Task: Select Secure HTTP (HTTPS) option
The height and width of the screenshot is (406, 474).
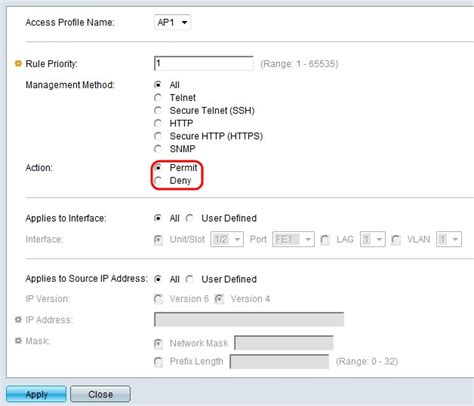Action: pyautogui.click(x=158, y=136)
